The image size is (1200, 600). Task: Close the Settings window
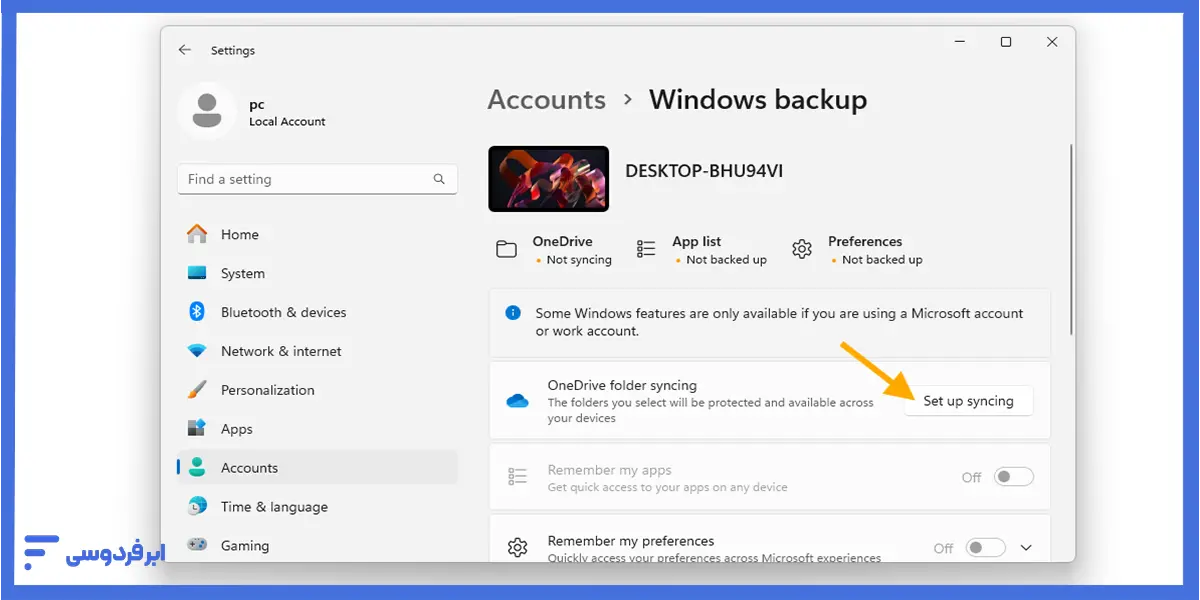tap(1052, 42)
